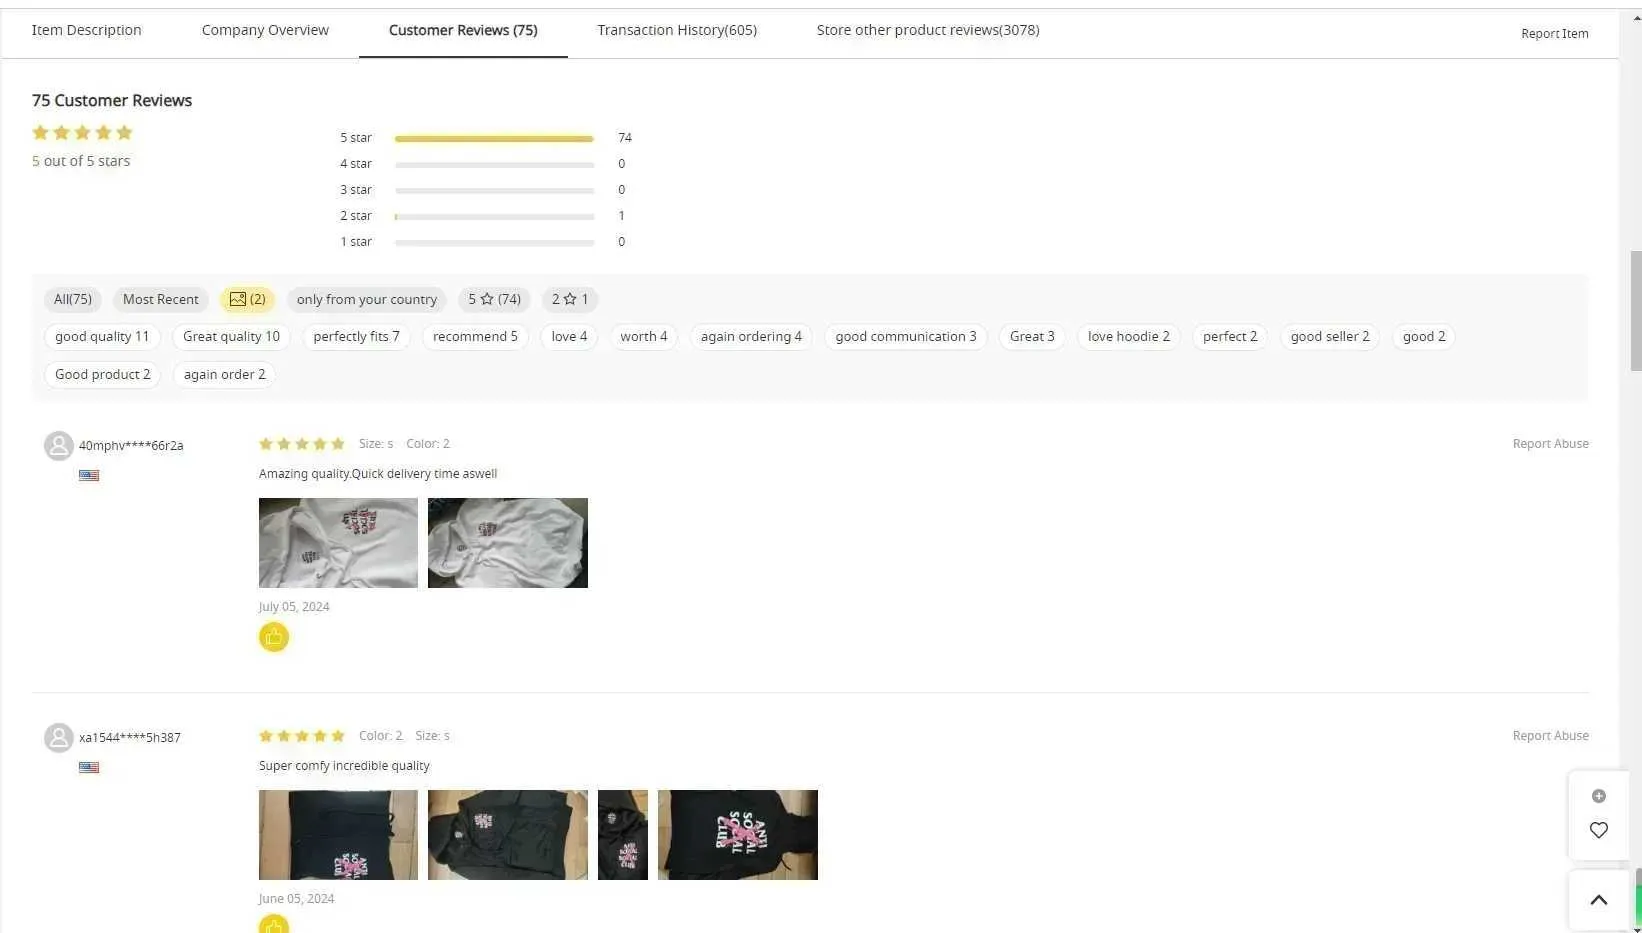This screenshot has height=933, width=1642.
Task: Toggle the 'only from your country' filter
Action: click(366, 299)
